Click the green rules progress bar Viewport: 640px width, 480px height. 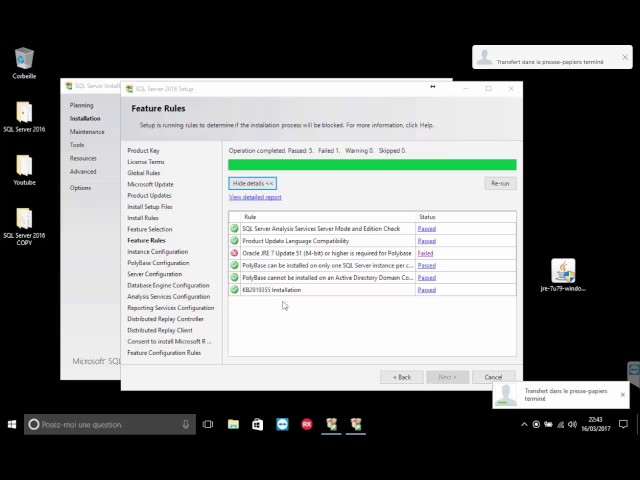tap(372, 164)
